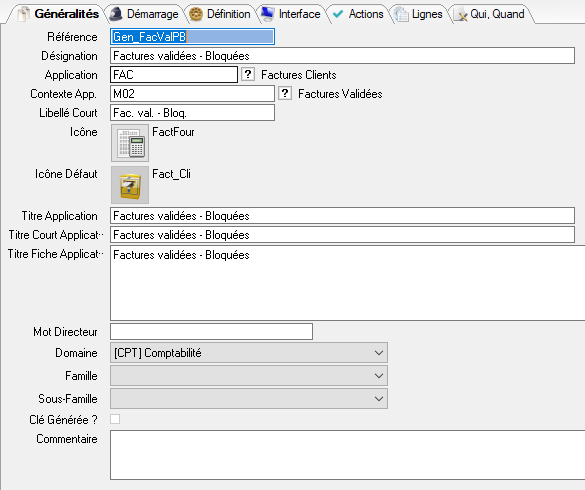Screen dimensions: 585x490
Task: Click the Définition tab gear icon
Action: point(196,14)
